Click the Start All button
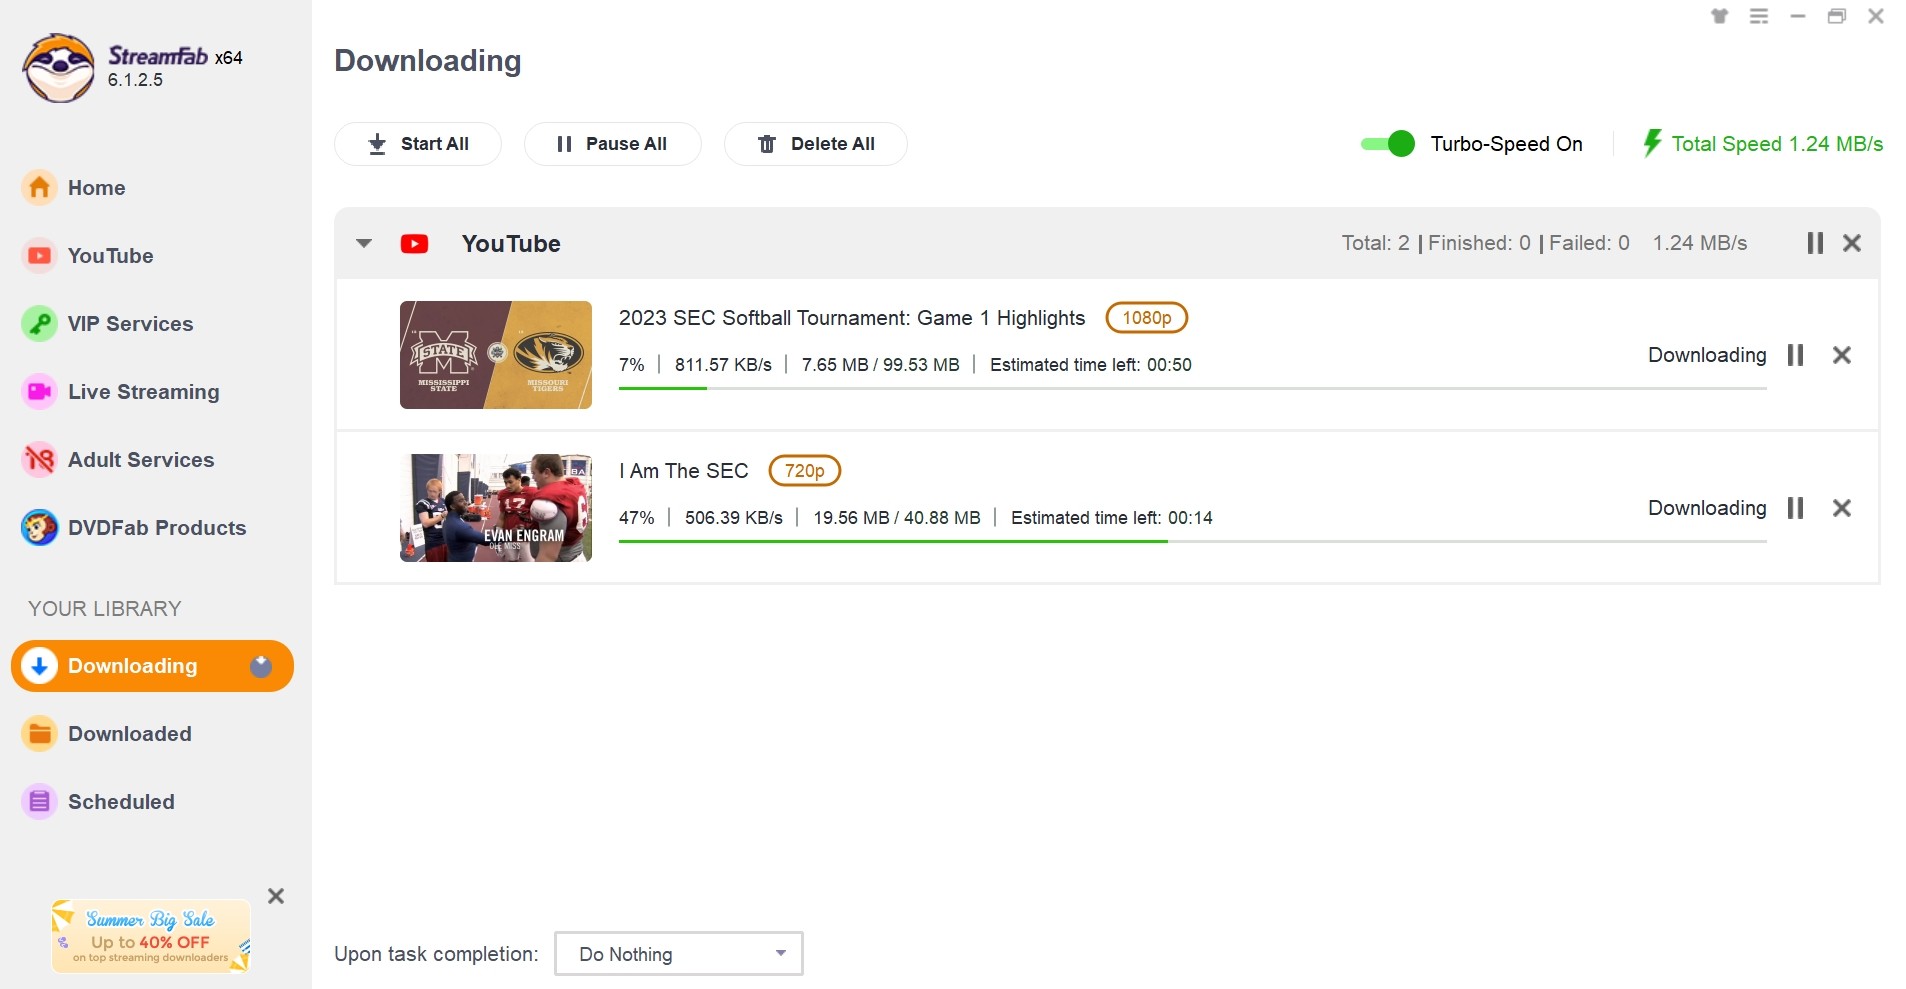Viewport: 1906px width, 989px height. point(418,144)
